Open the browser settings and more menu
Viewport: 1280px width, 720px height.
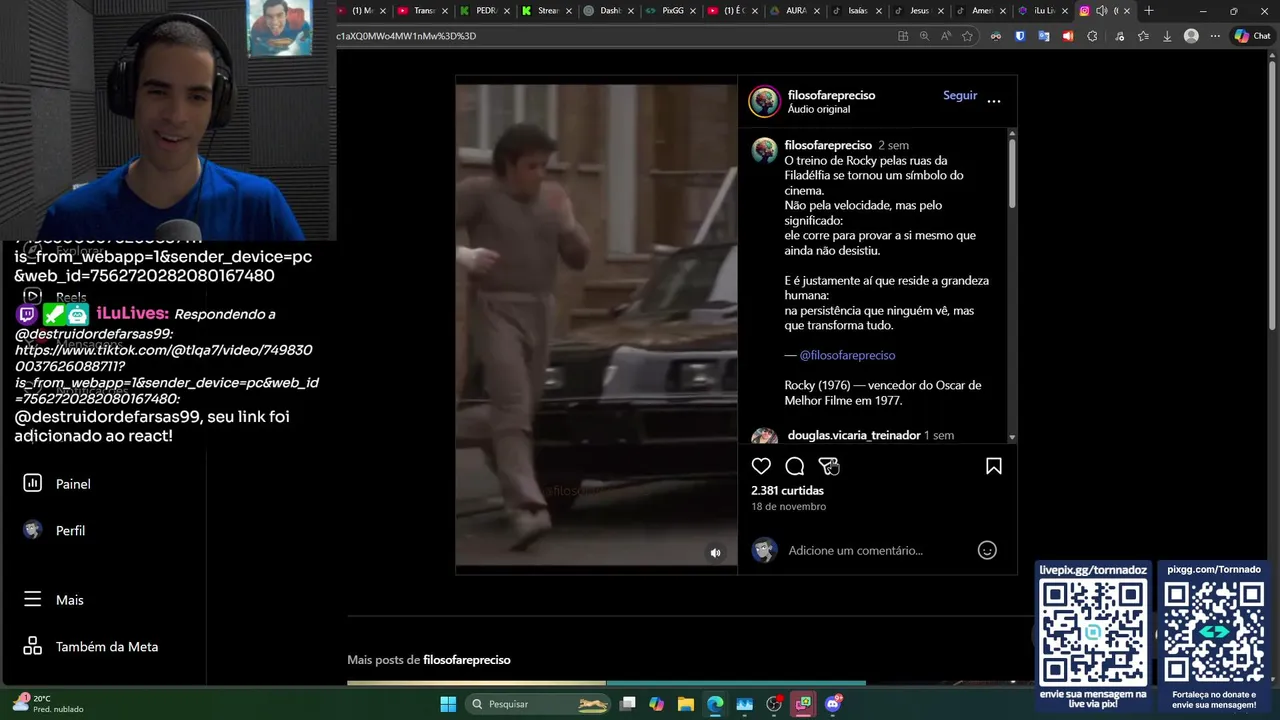coord(1215,36)
